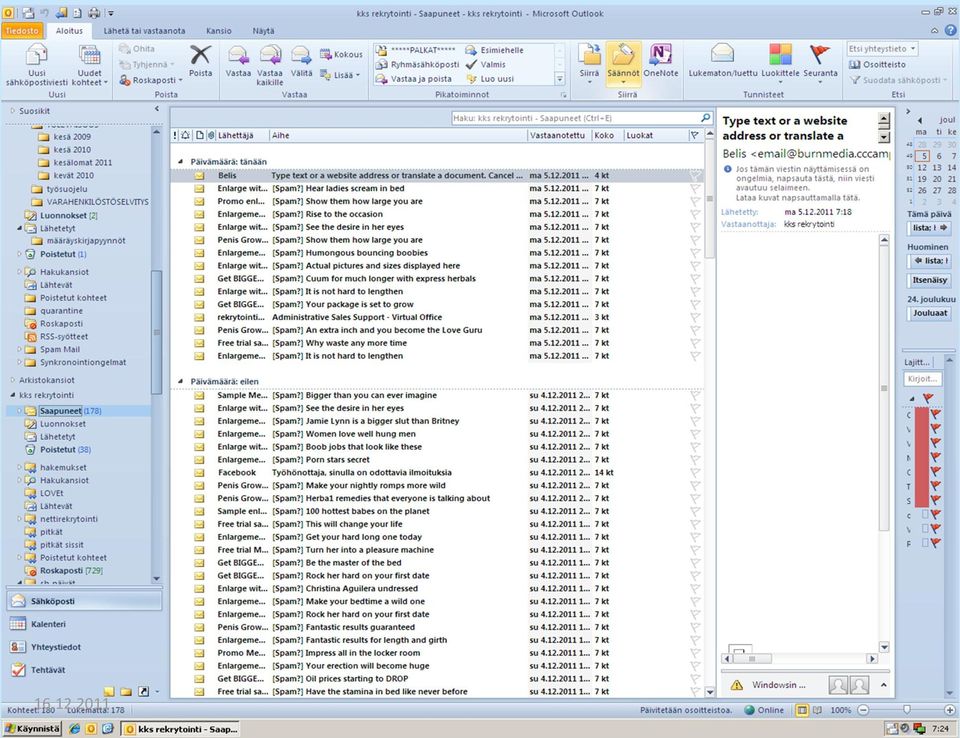Screen dimensions: 960x738
Task: Click the mail search box
Action: (x=582, y=118)
